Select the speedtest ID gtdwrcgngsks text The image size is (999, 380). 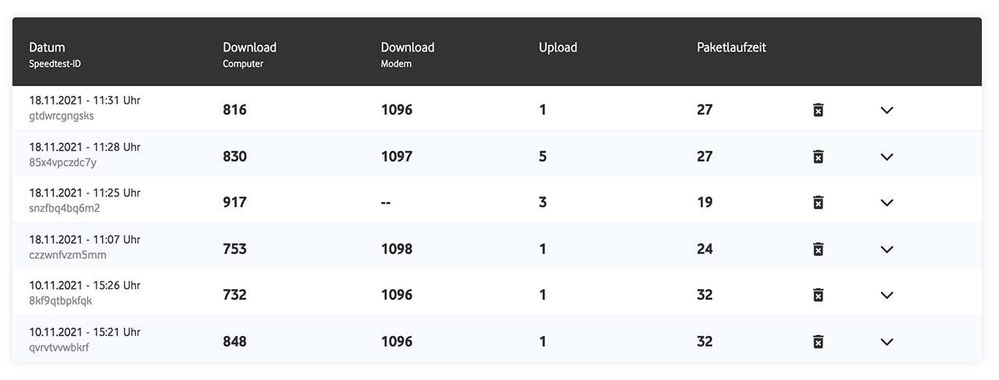pos(62,116)
